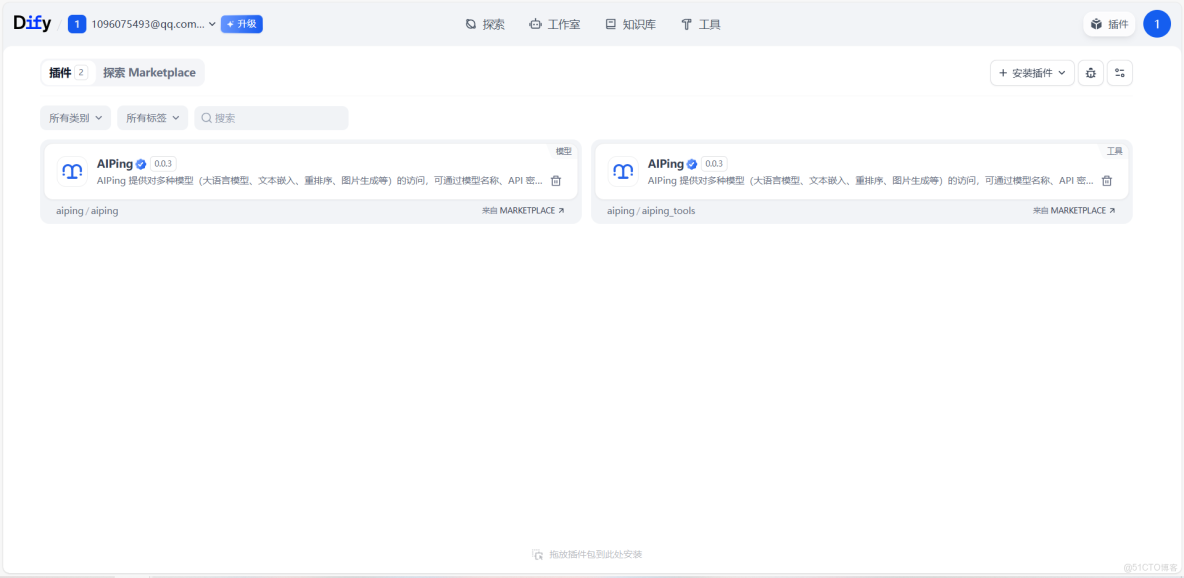Image resolution: width=1184 pixels, height=578 pixels.
Task: Expand the 所有类别 category filter
Action: point(74,117)
